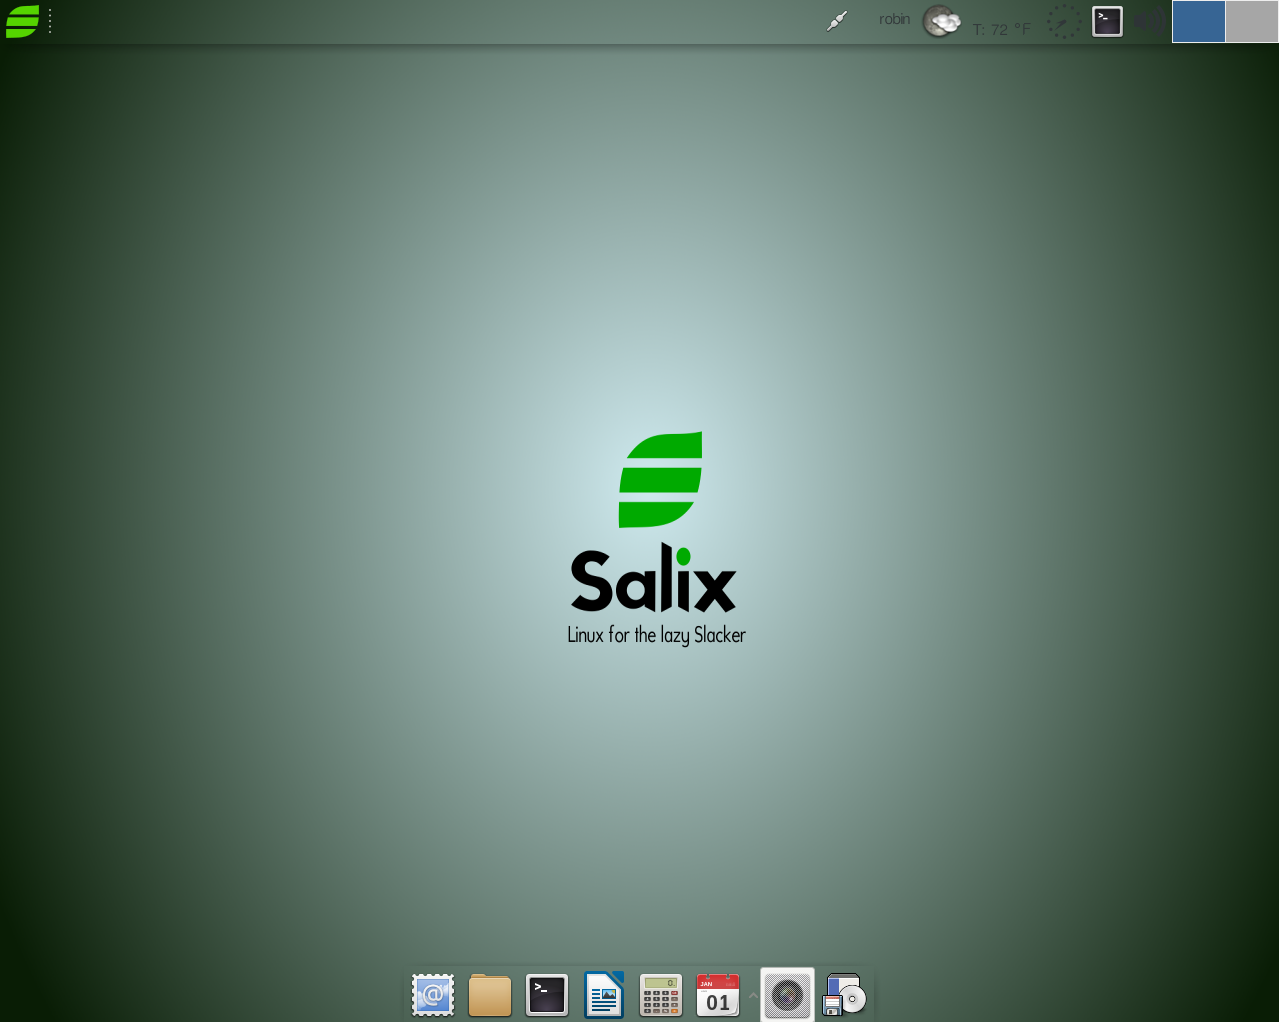The width and height of the screenshot is (1279, 1022).
Task: Click the panel clock icon
Action: pos(1064,21)
